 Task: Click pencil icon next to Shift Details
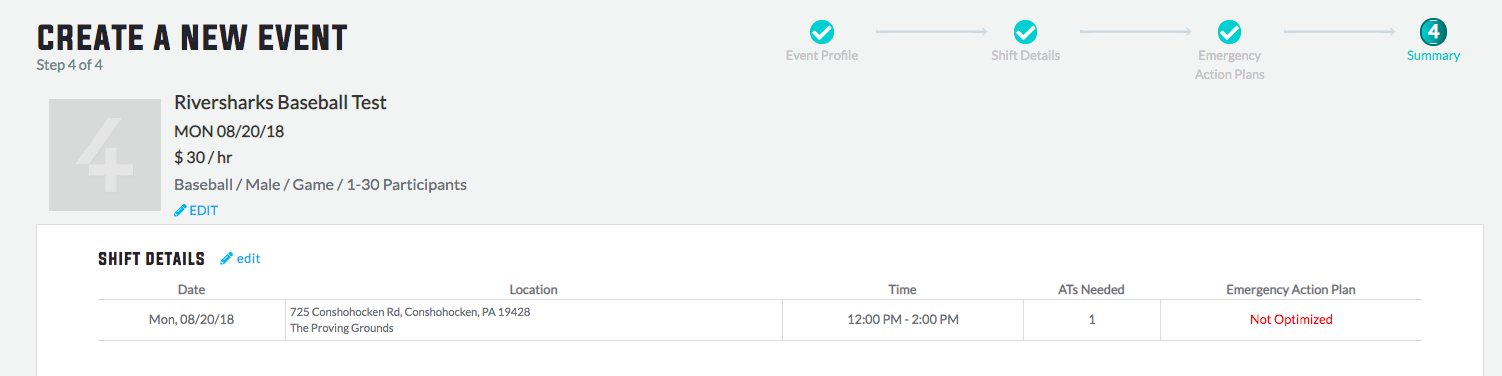(227, 258)
